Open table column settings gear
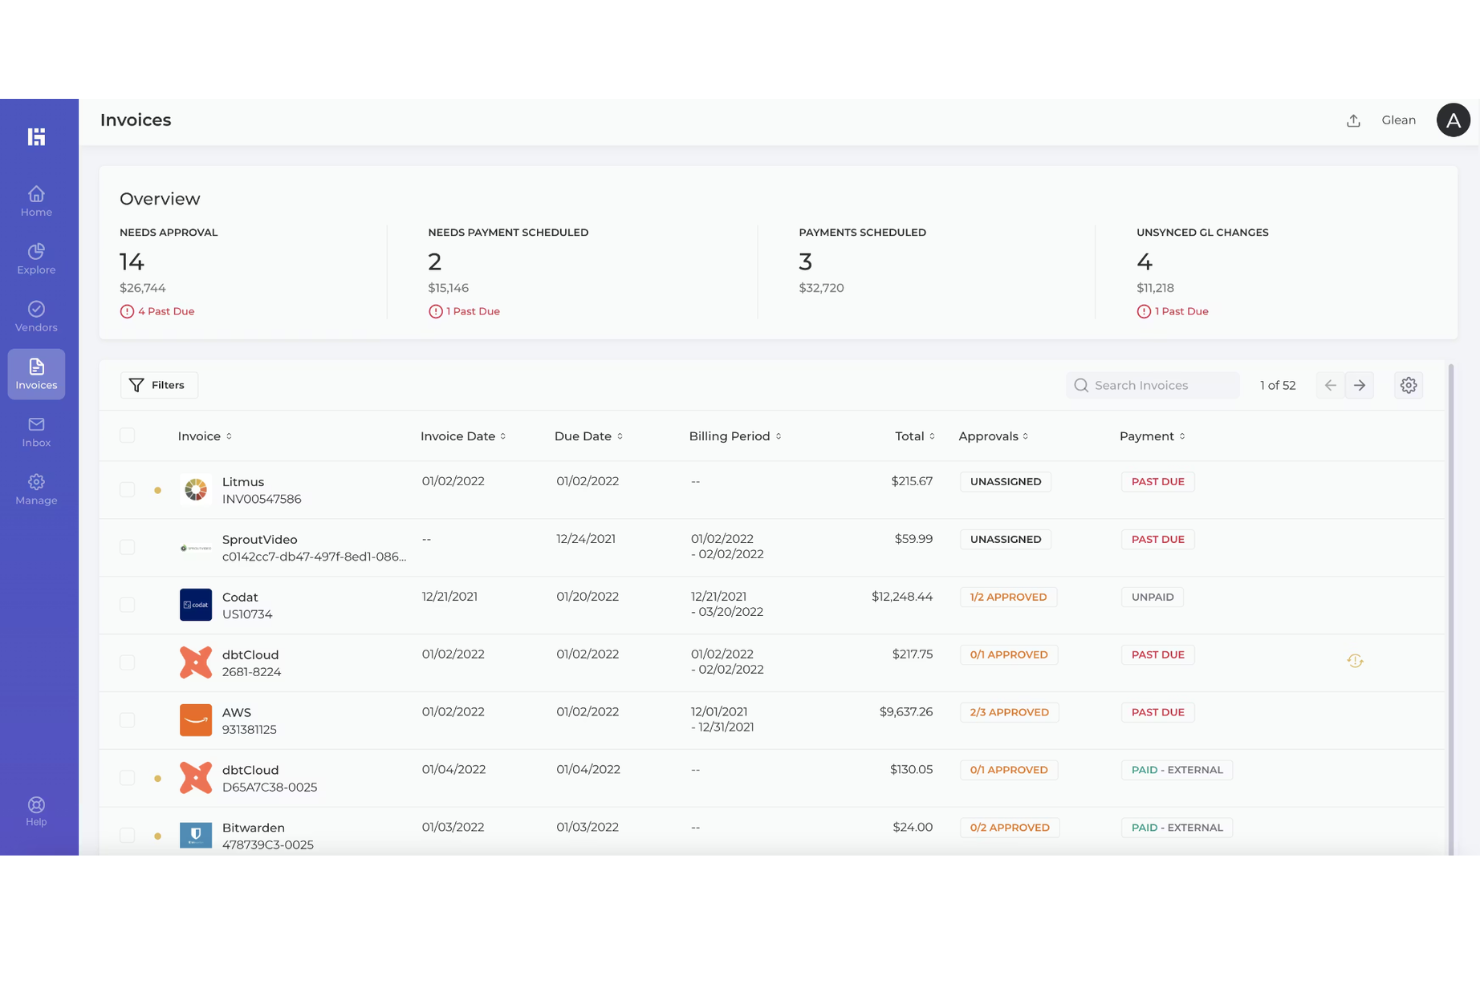Viewport: 1480px width, 987px height. tap(1408, 385)
